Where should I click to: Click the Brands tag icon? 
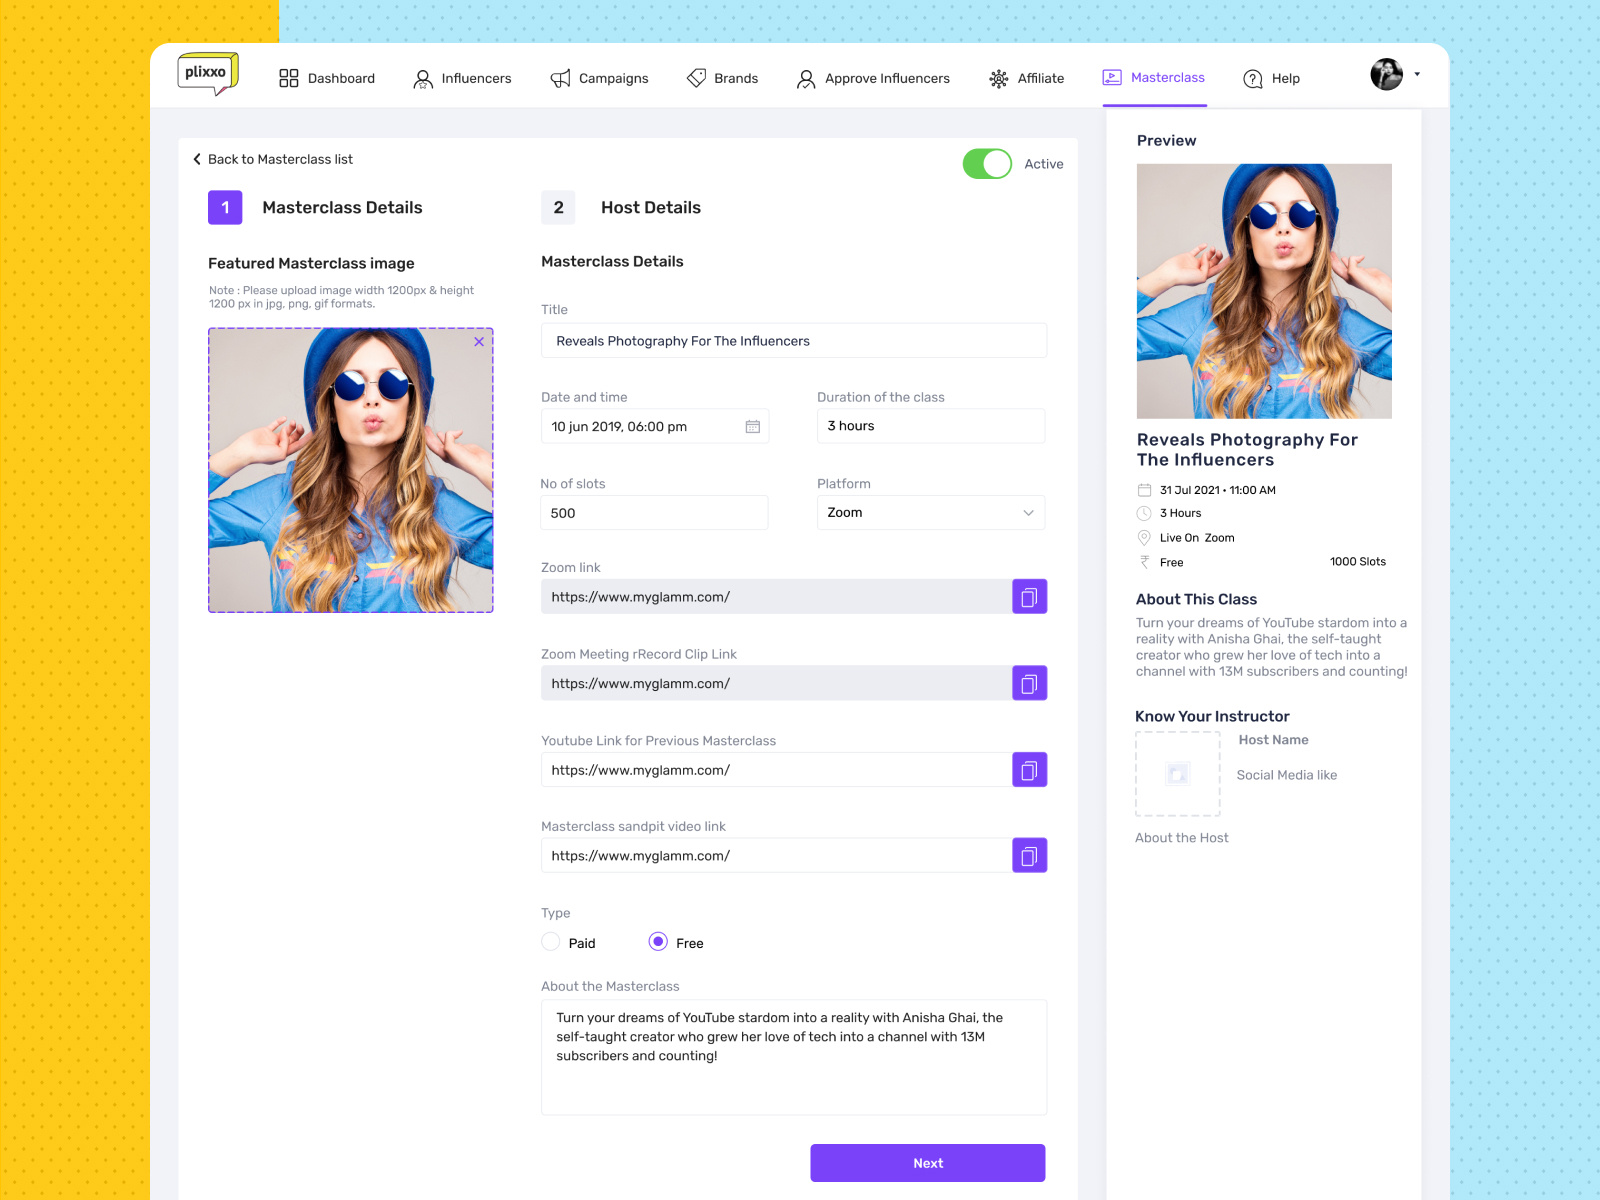click(x=696, y=78)
